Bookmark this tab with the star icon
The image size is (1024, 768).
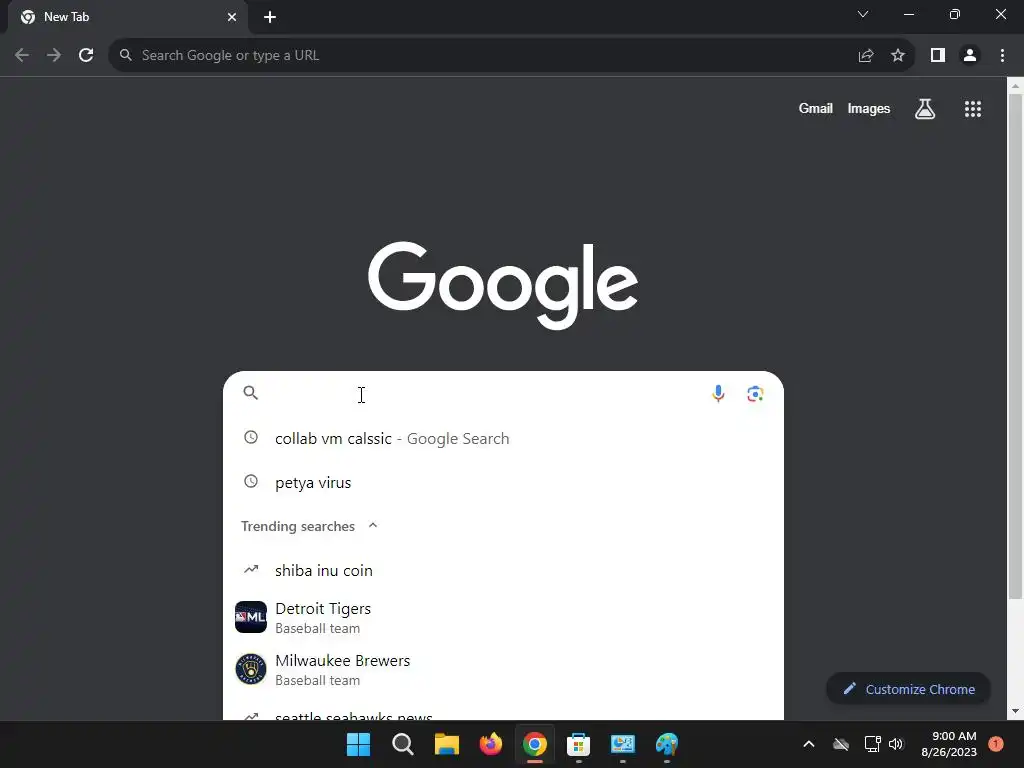pyautogui.click(x=898, y=56)
